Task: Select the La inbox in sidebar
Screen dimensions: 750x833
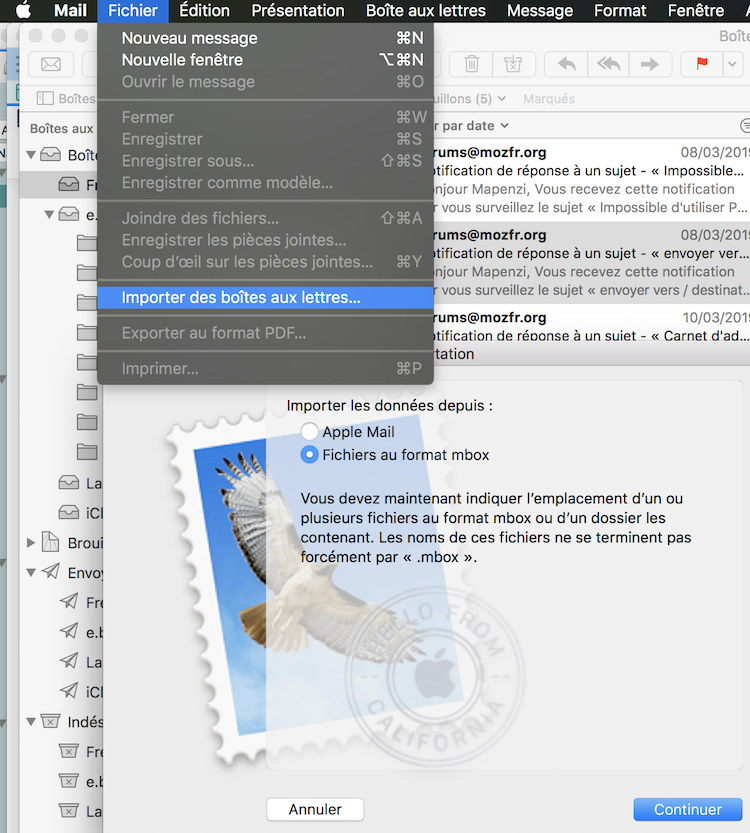Action: 80,483
